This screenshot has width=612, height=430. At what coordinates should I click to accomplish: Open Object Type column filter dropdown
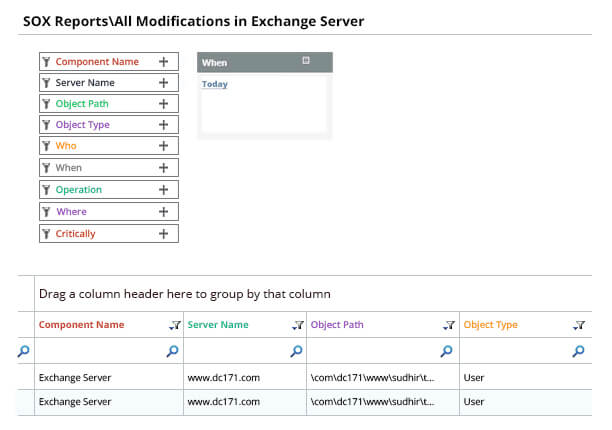click(x=579, y=325)
